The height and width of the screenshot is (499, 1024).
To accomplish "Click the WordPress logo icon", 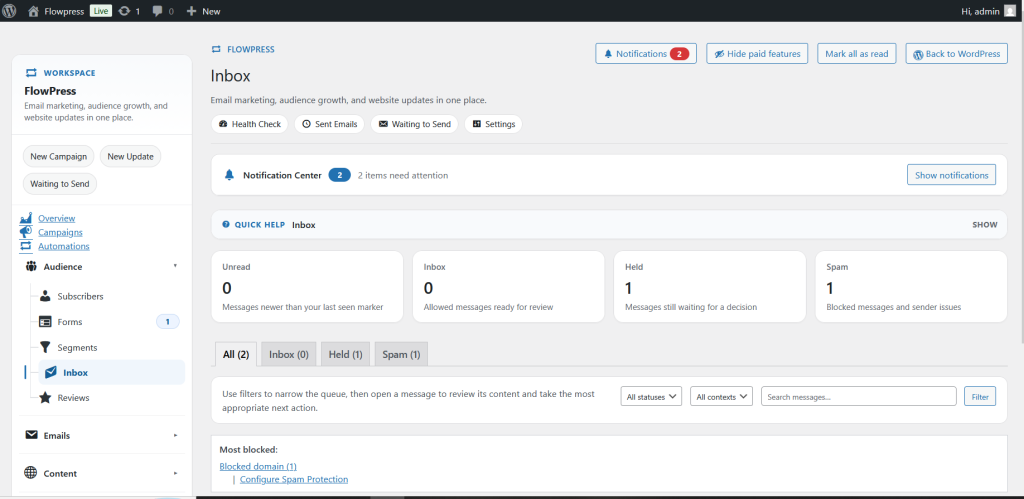I will tap(9, 10).
